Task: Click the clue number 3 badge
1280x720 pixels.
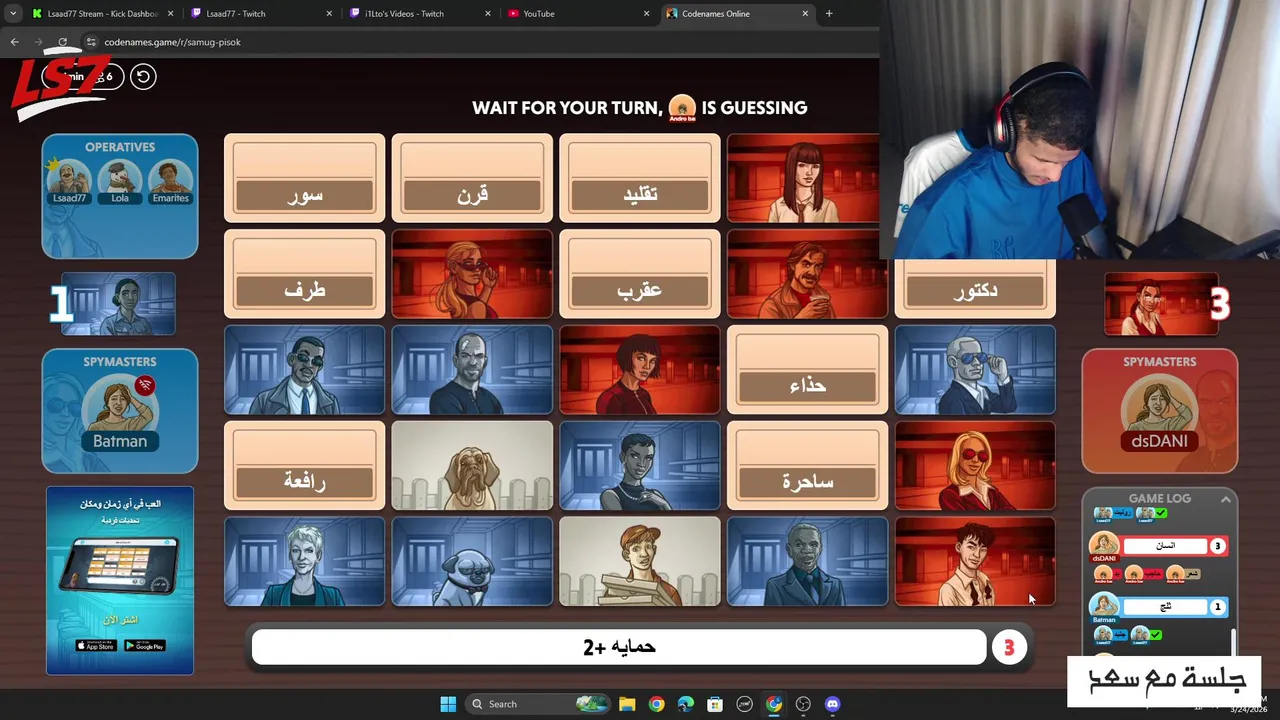Action: point(1008,648)
